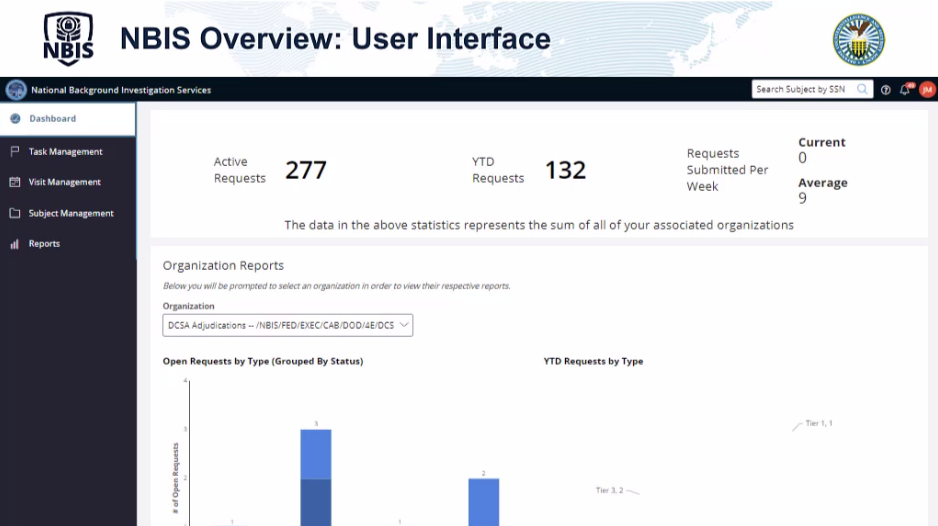Open the Dashboard sidebar item

(68, 118)
